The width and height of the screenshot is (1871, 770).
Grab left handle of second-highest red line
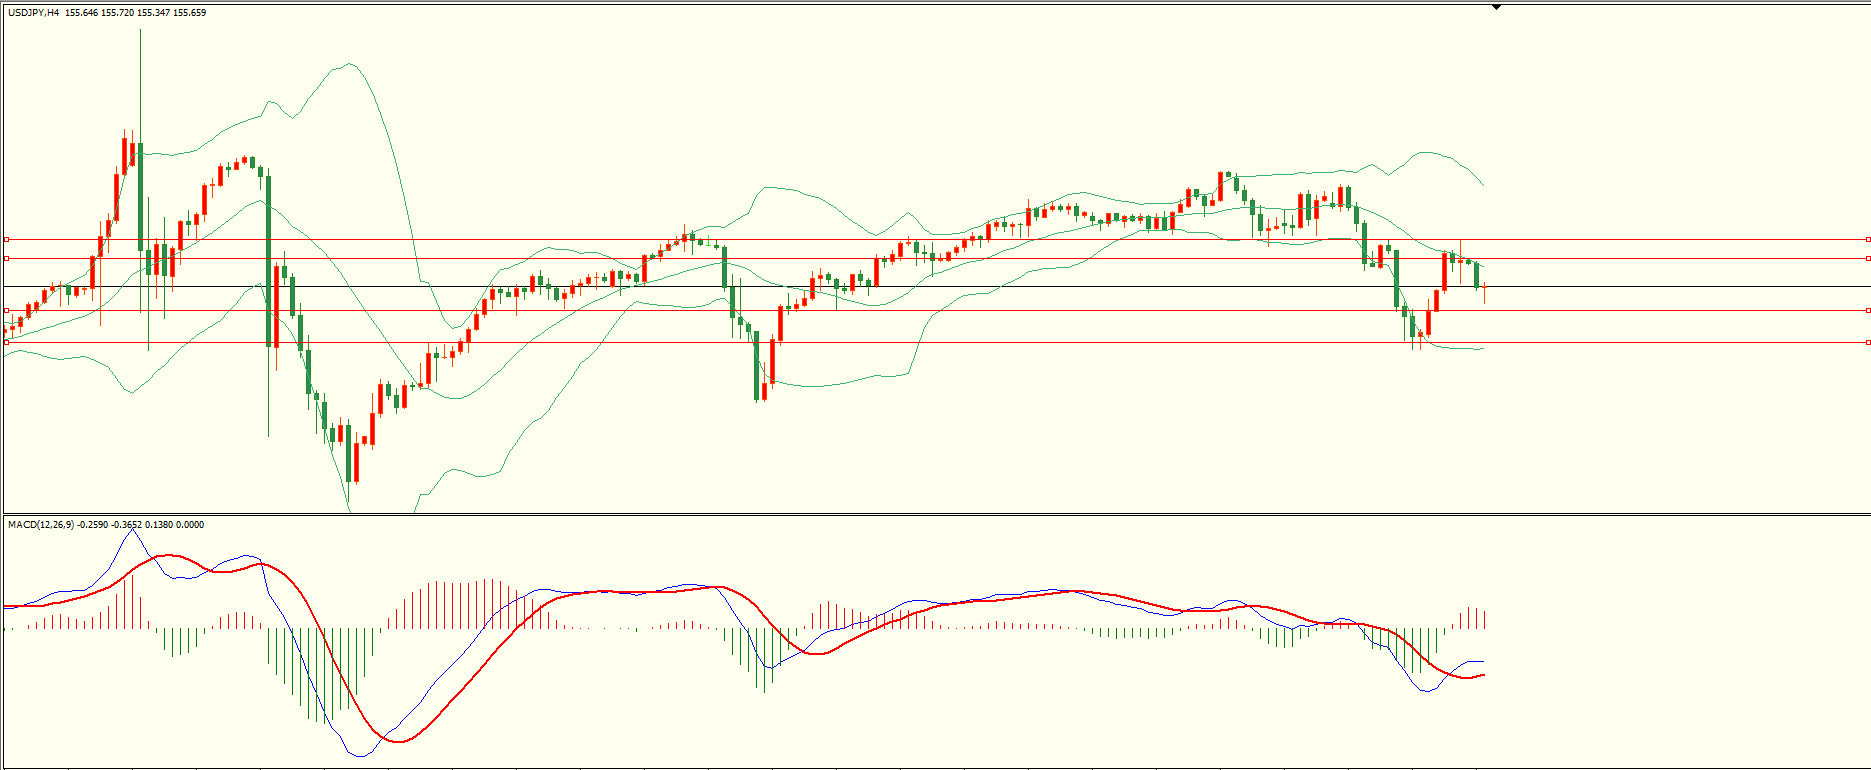click(x=6, y=258)
